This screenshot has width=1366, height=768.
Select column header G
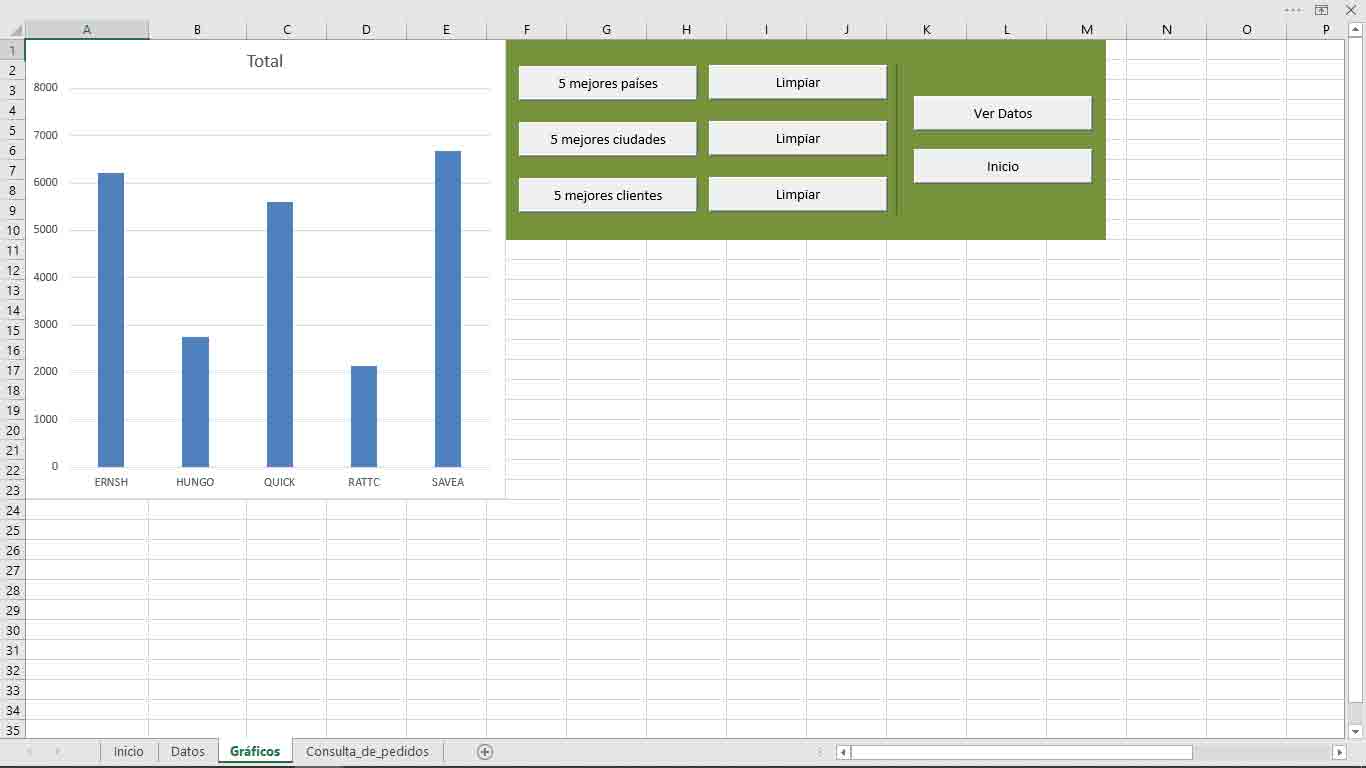coord(606,30)
